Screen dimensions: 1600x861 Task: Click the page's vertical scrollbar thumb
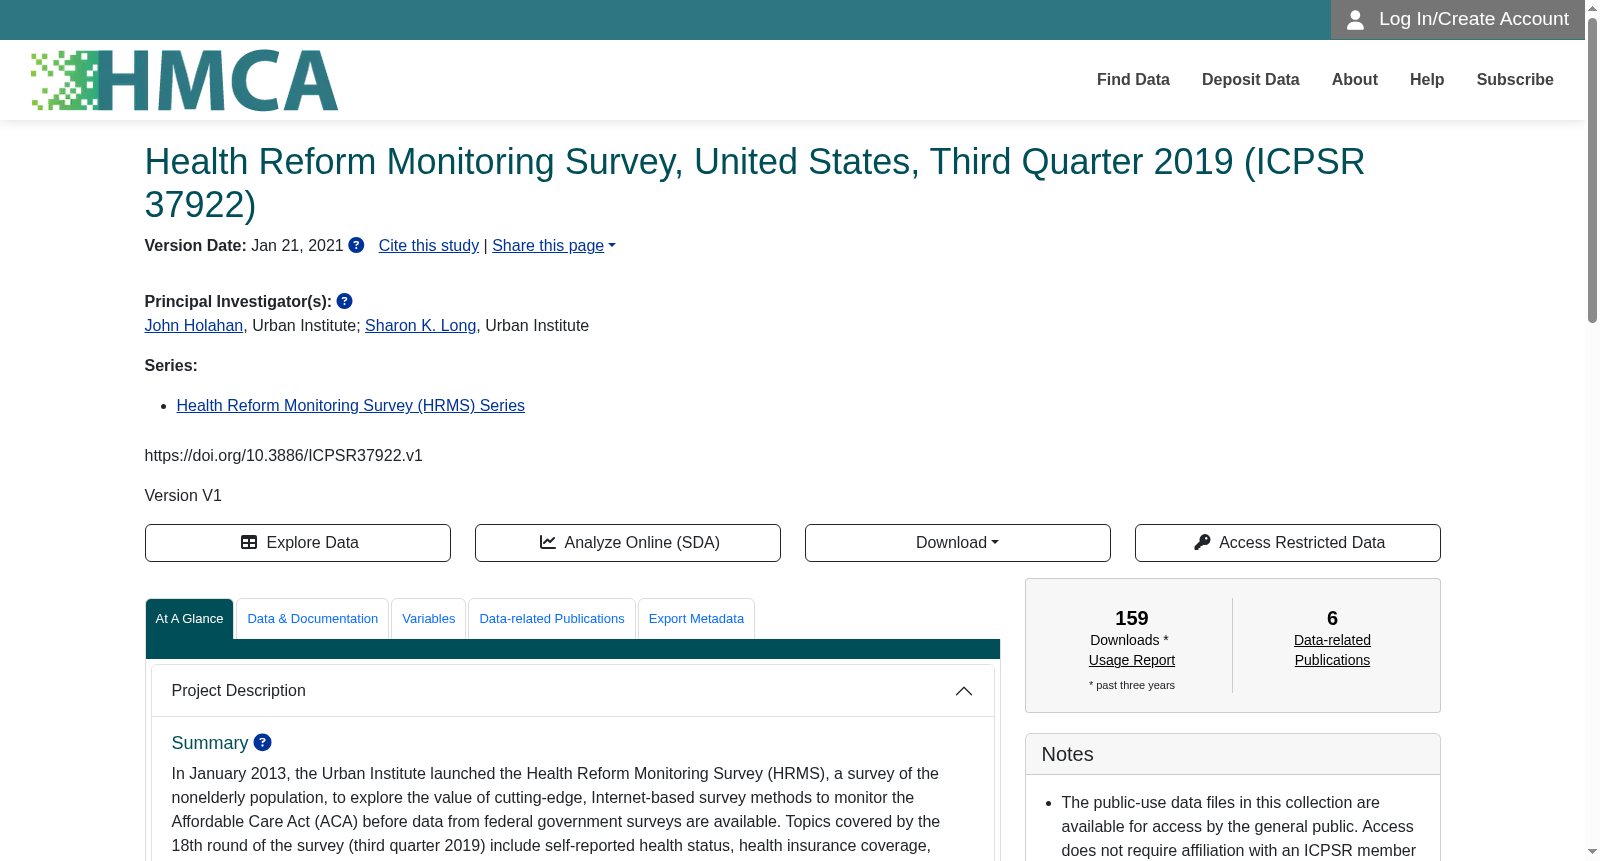point(1592,170)
